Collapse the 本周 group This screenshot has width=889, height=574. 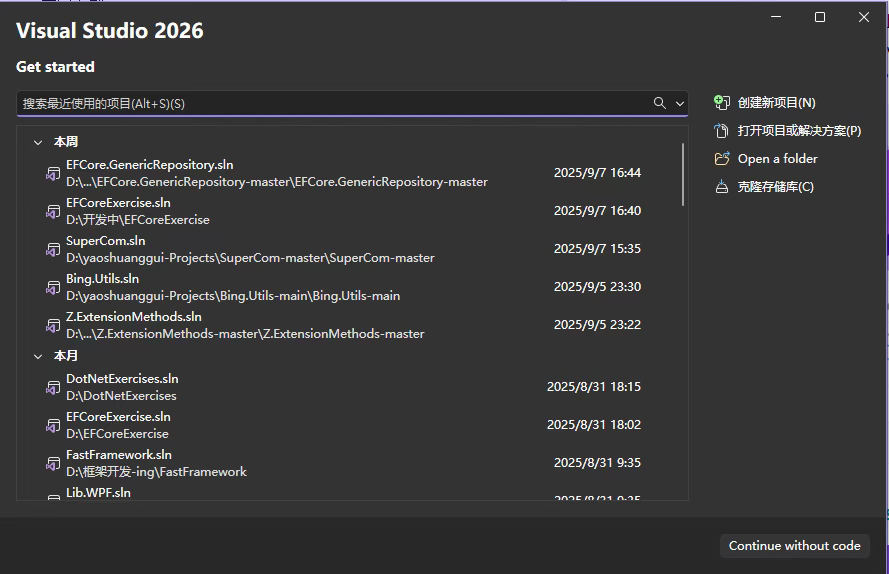[x=38, y=142]
